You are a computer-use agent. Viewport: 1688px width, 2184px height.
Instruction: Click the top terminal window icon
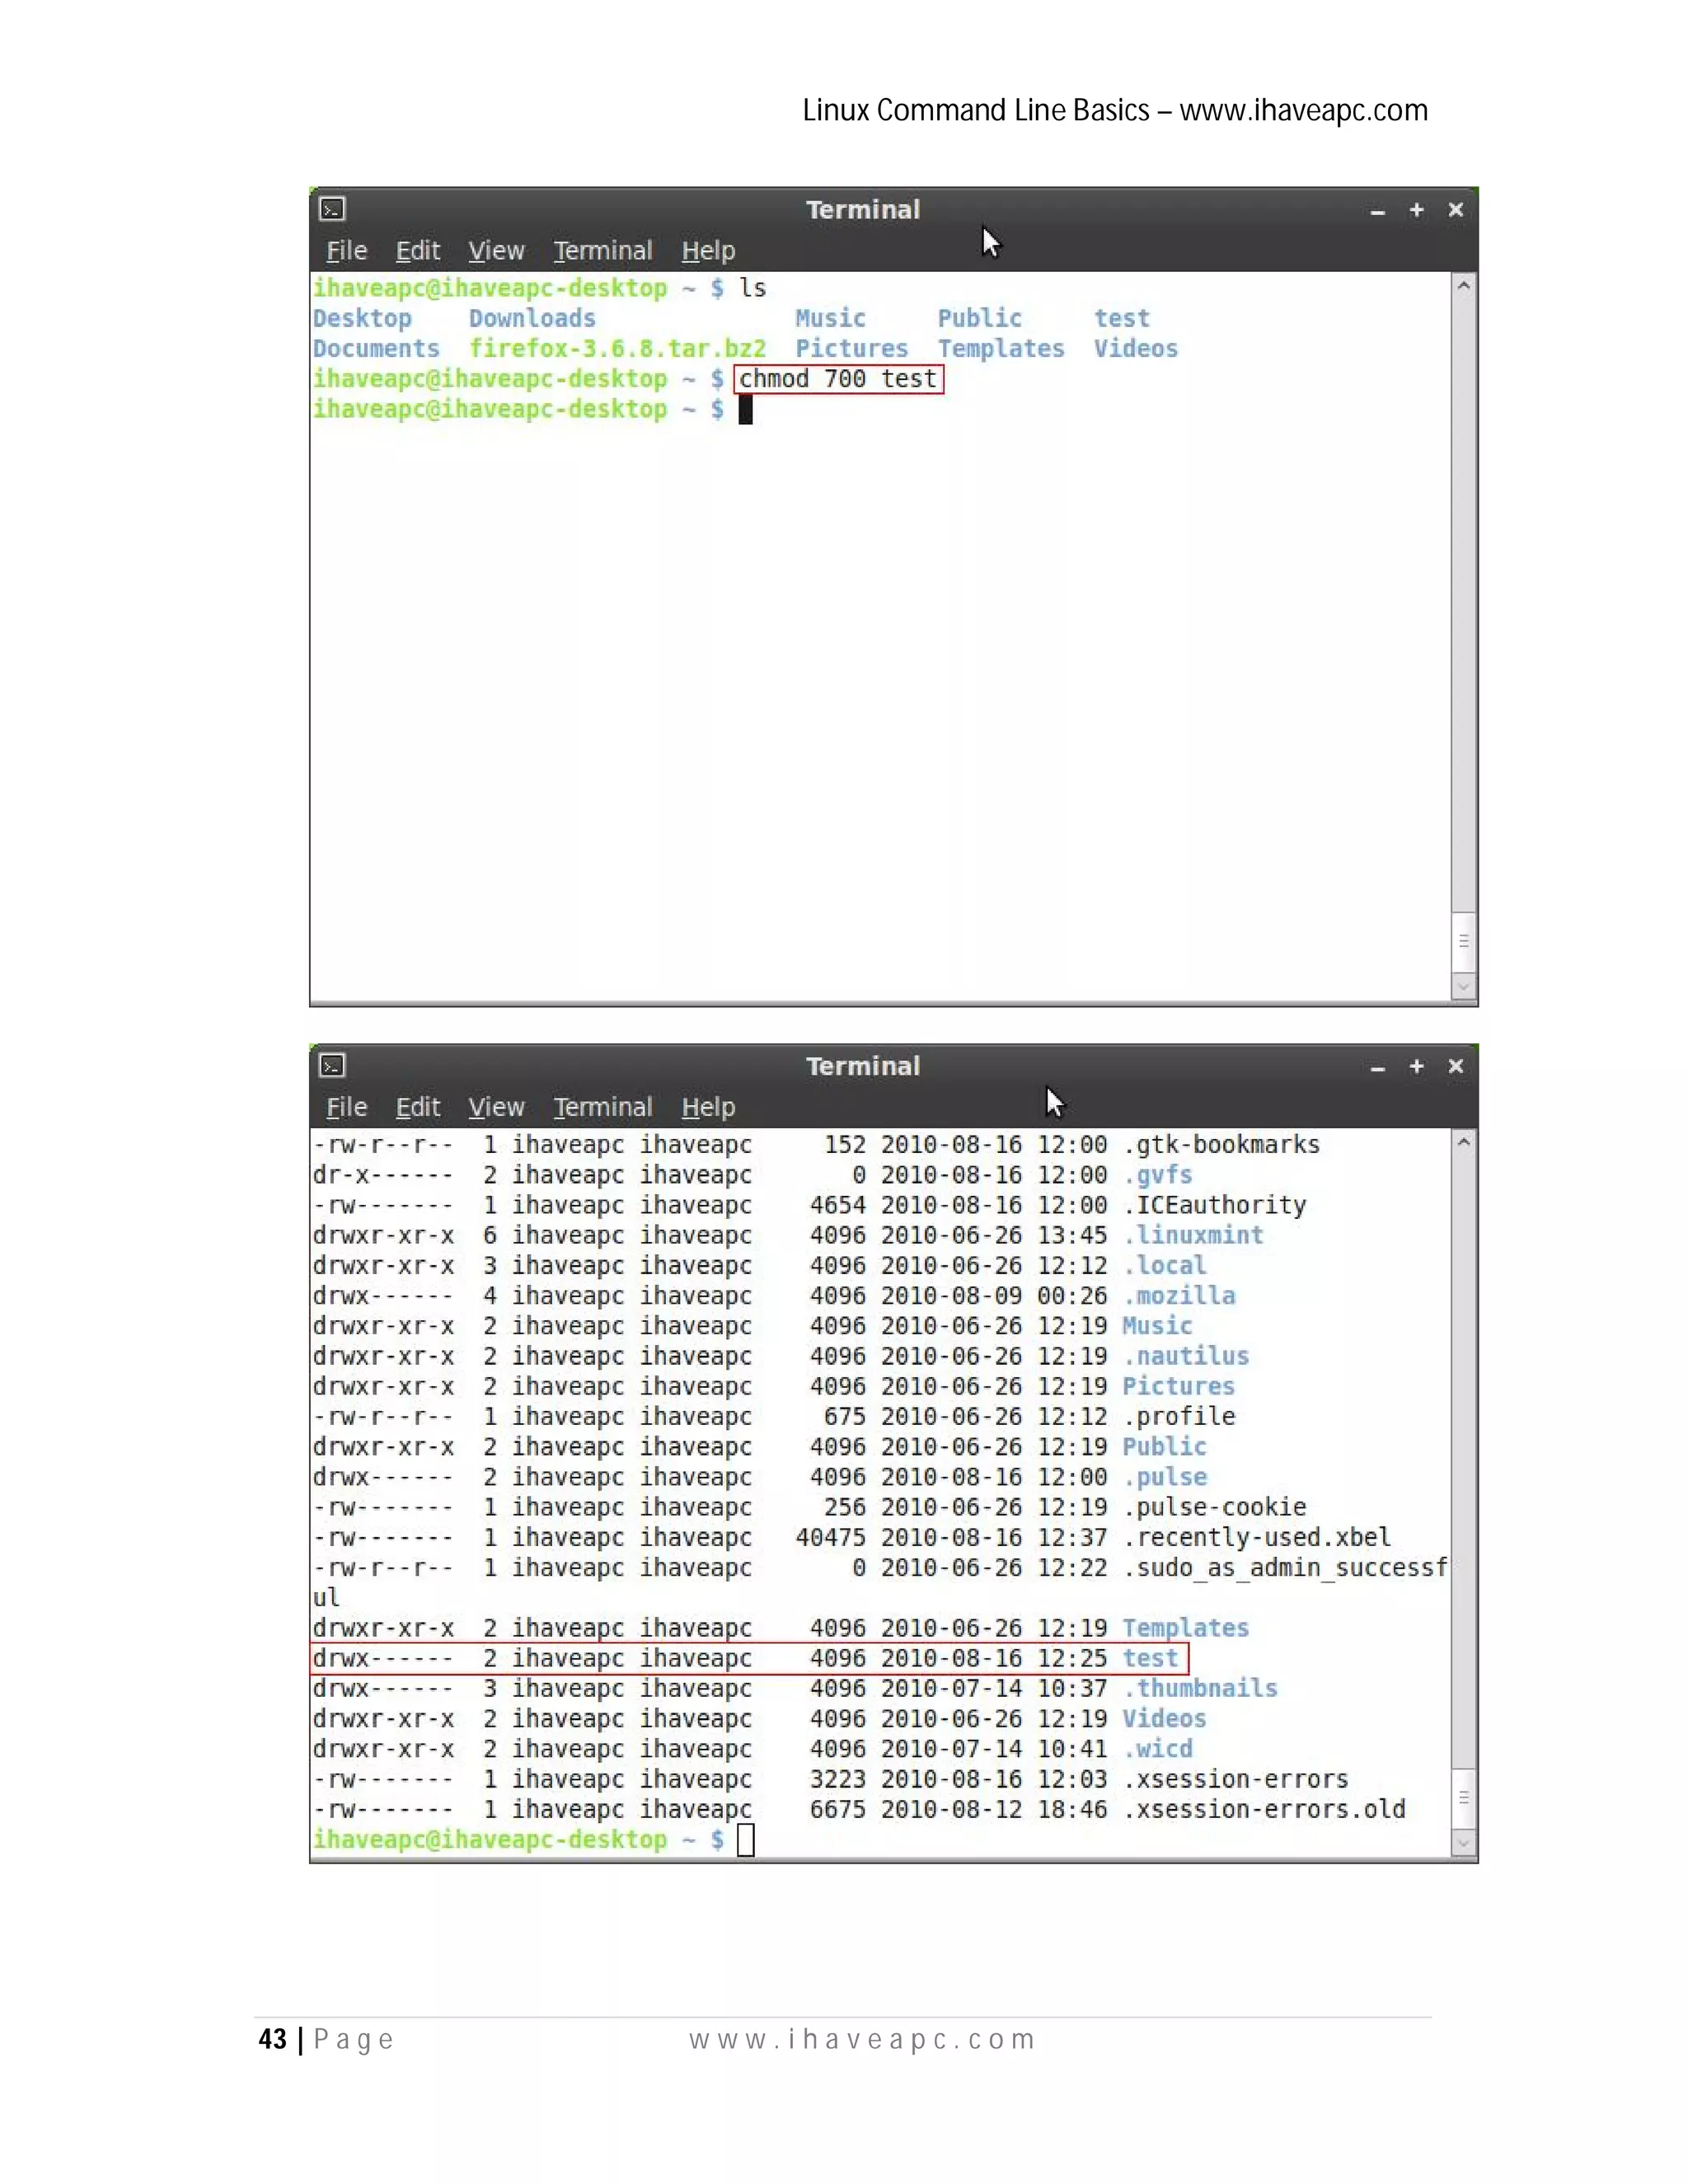332,209
